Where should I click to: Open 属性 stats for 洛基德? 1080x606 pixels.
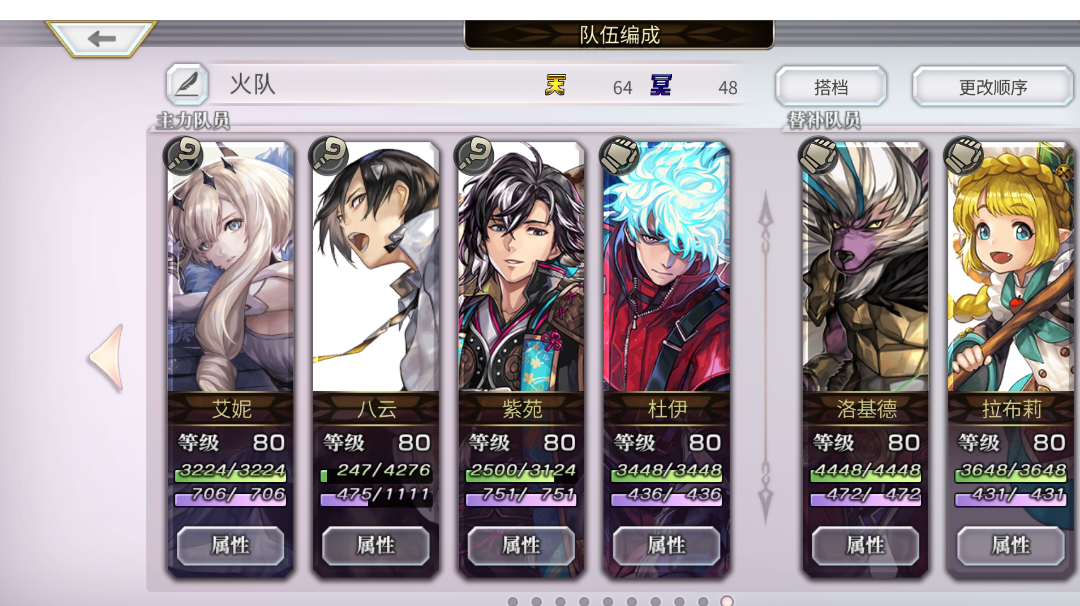click(x=865, y=545)
